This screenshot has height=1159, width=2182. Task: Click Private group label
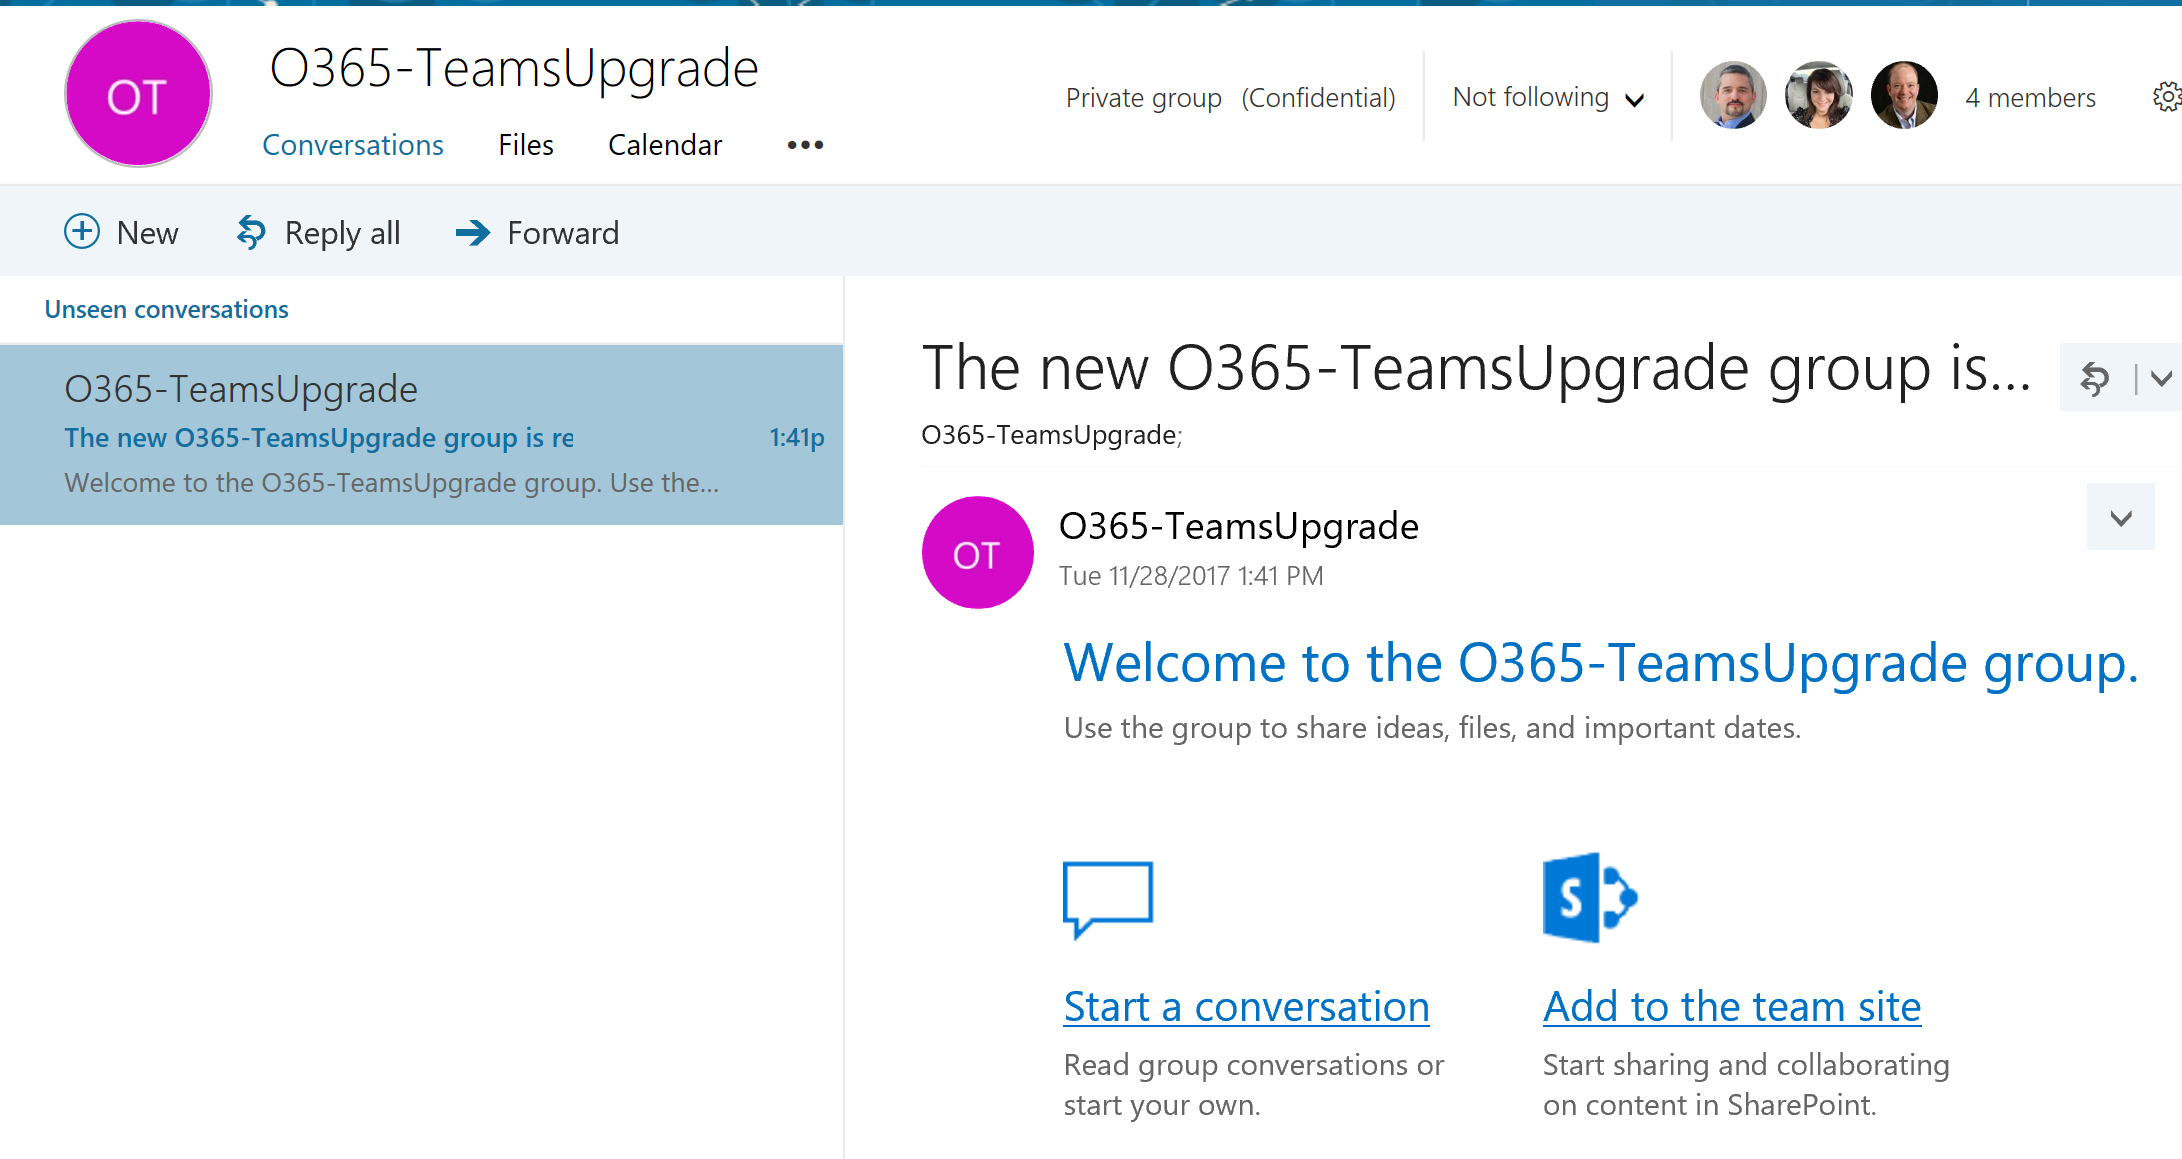(x=1144, y=98)
